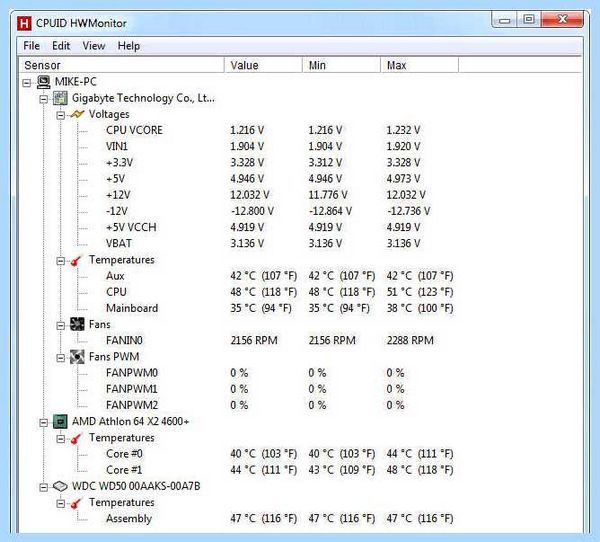Open the Edit menu

coord(61,46)
